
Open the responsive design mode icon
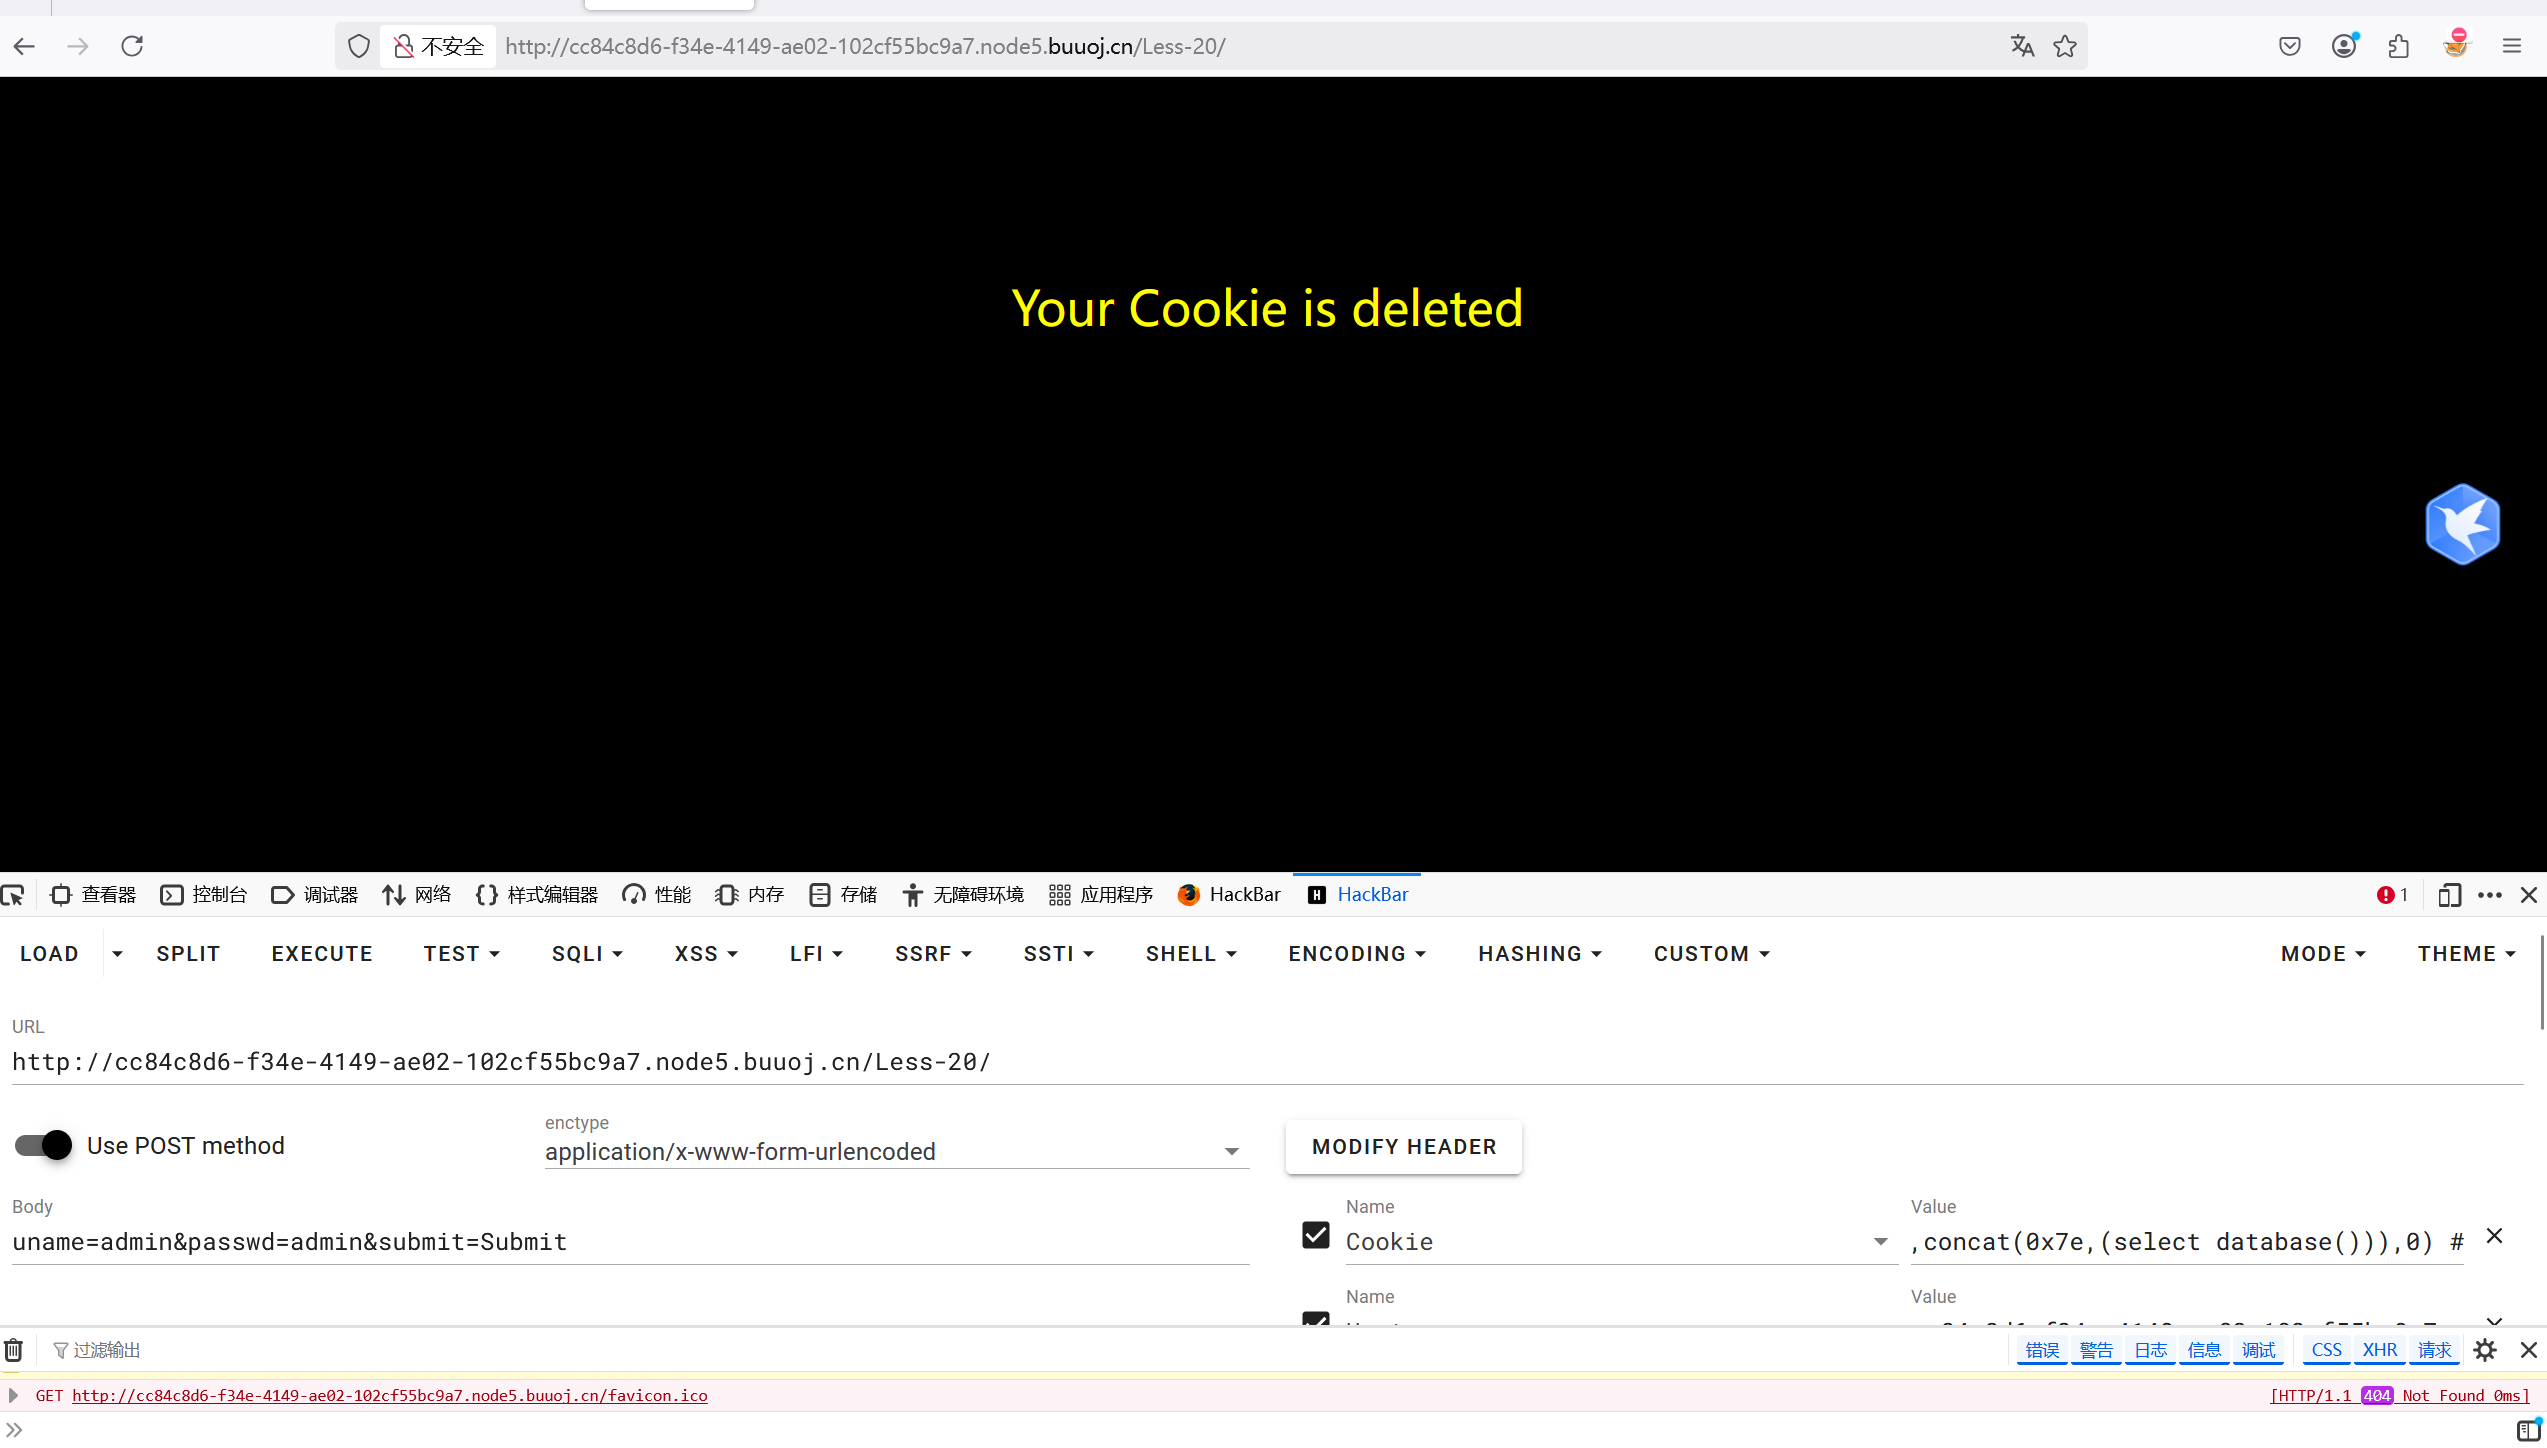(x=2449, y=895)
